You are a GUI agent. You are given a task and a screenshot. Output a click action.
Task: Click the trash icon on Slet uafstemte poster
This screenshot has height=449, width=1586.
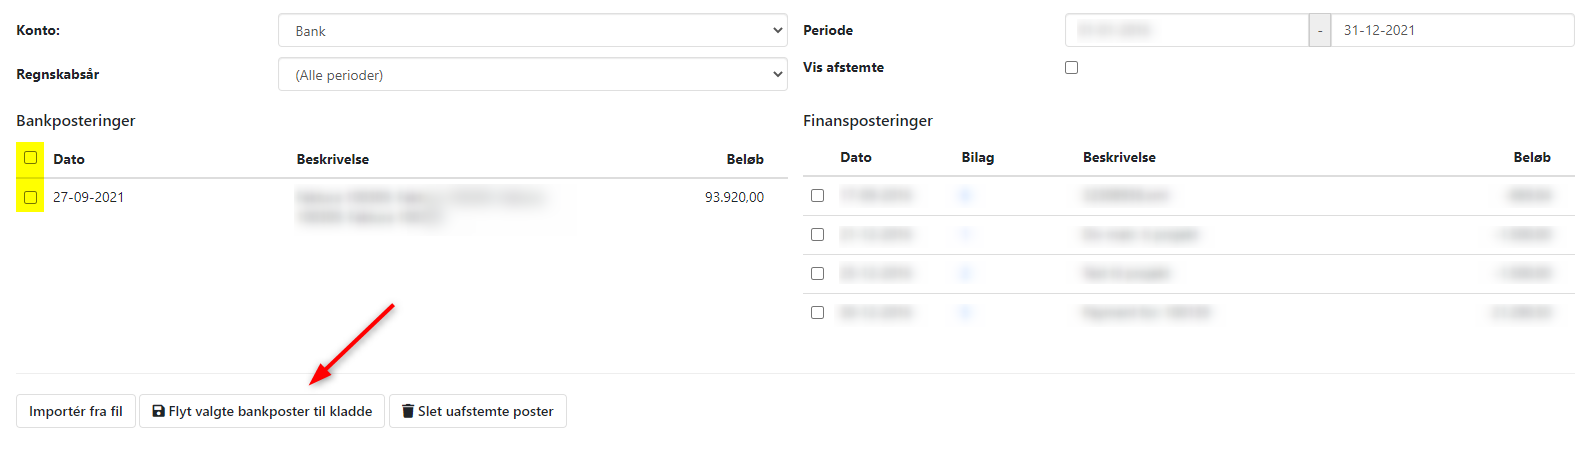click(x=408, y=411)
